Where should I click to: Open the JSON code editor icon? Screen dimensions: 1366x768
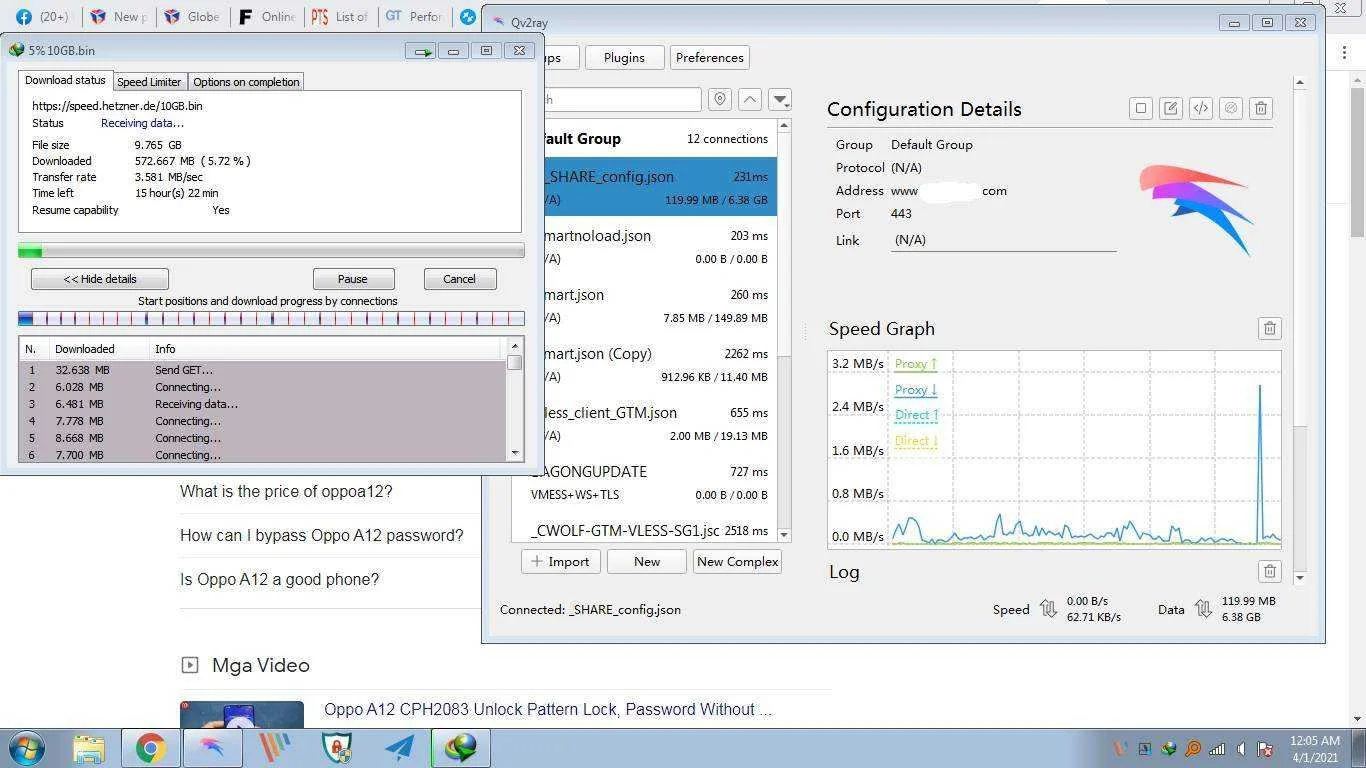(1200, 108)
